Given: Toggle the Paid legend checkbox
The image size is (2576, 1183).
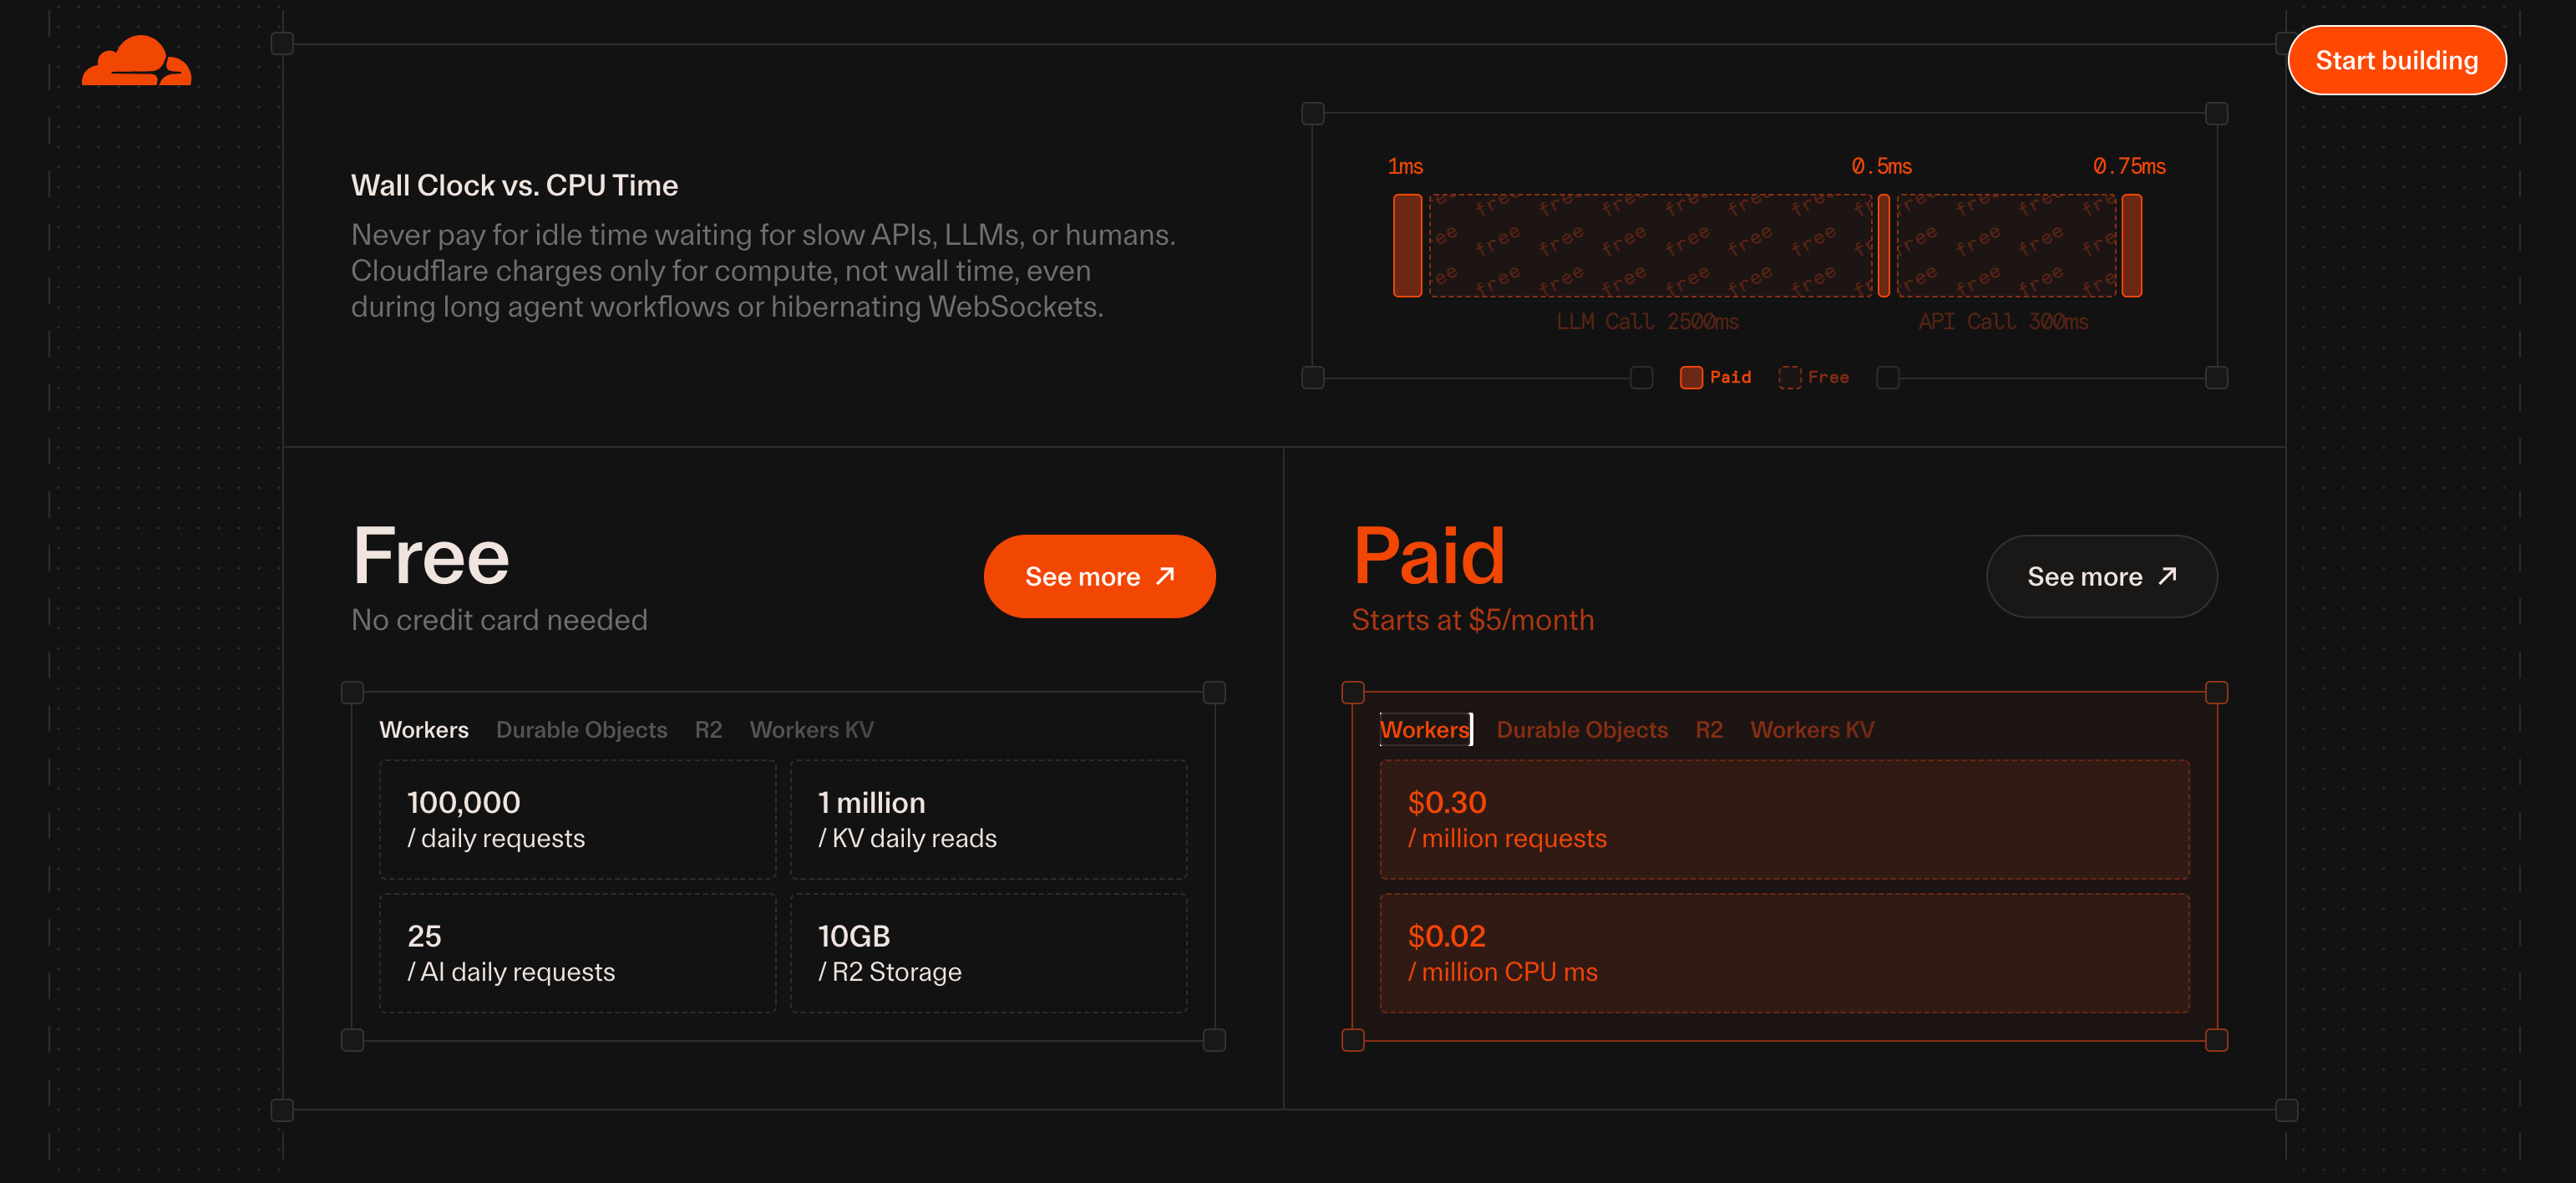Looking at the screenshot, I should coord(1691,377).
